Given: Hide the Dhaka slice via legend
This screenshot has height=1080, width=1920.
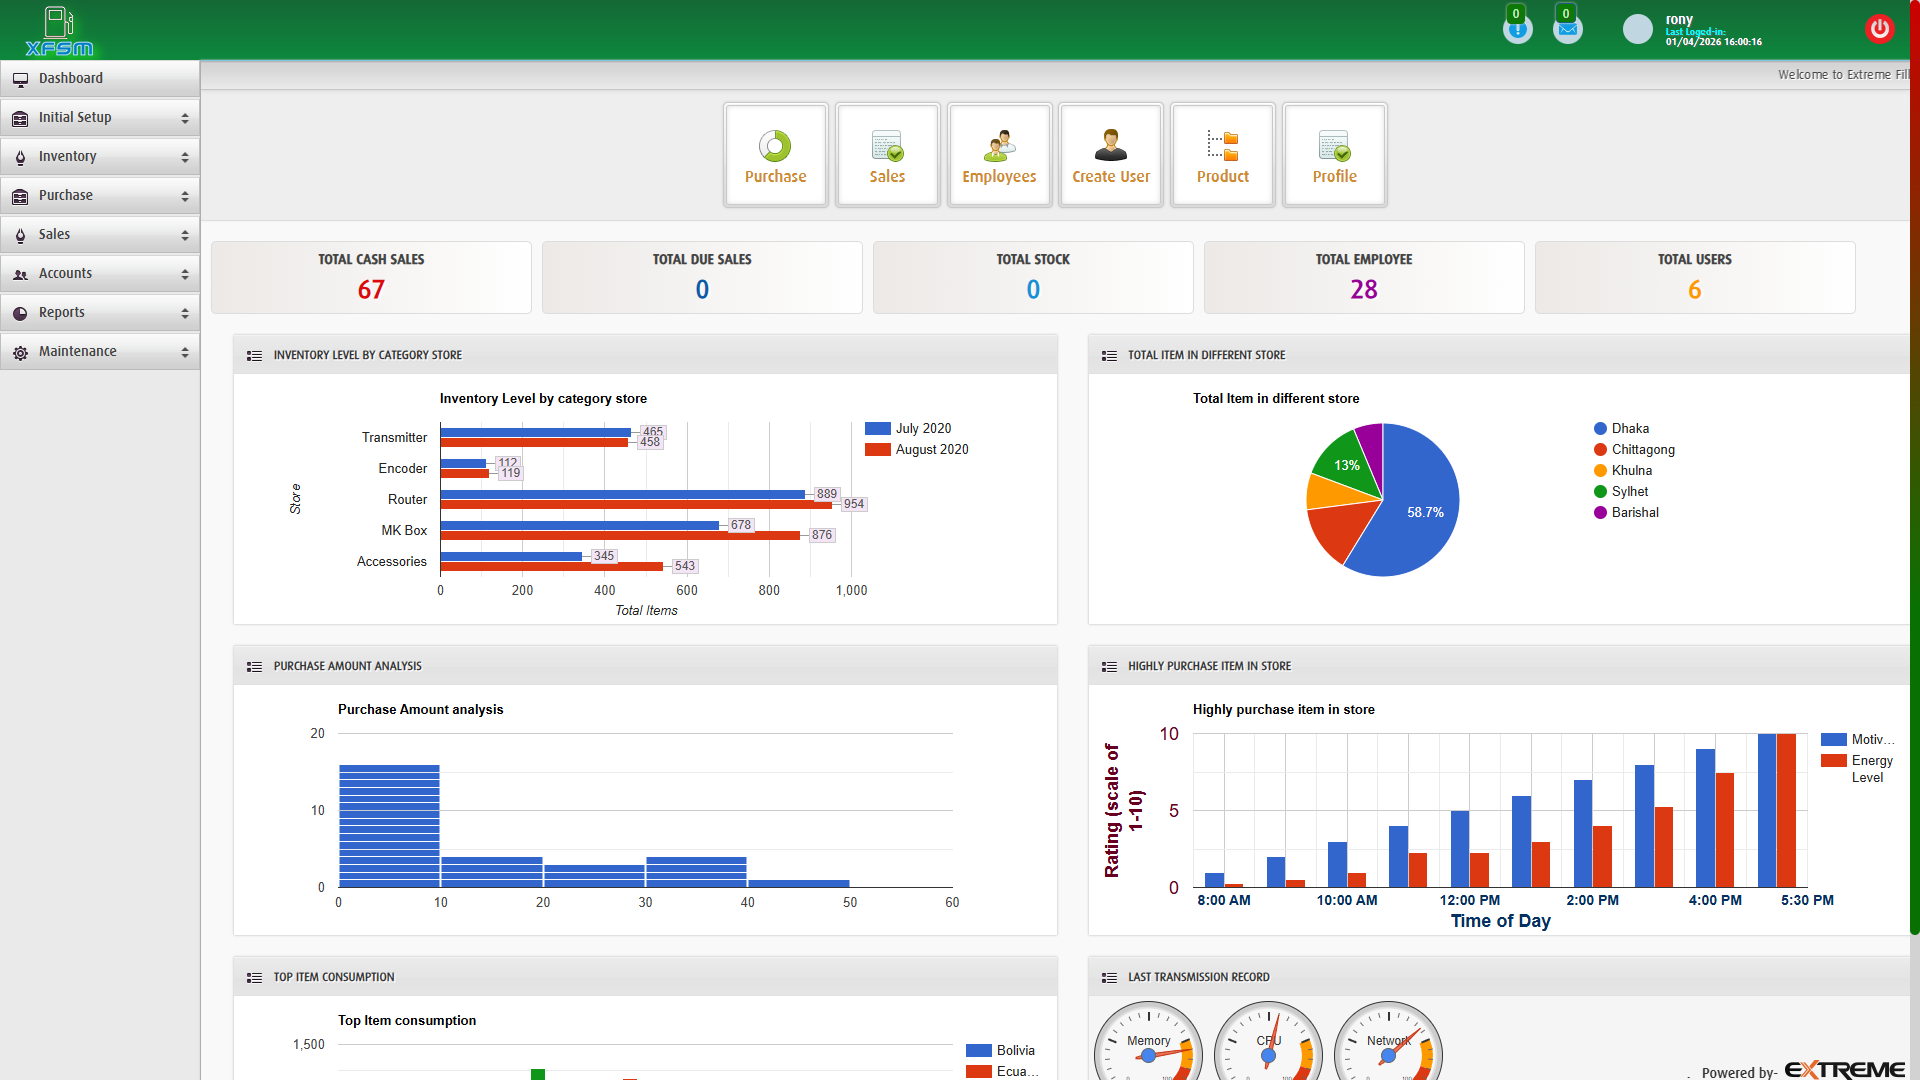Looking at the screenshot, I should pos(1624,428).
